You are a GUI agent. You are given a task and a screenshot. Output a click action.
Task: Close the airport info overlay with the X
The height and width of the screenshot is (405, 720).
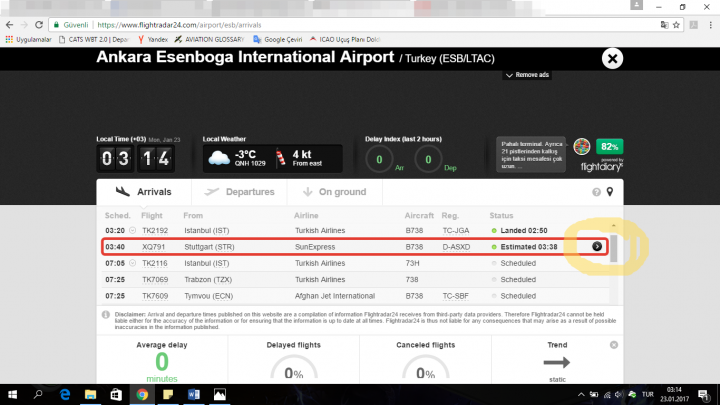pos(611,59)
